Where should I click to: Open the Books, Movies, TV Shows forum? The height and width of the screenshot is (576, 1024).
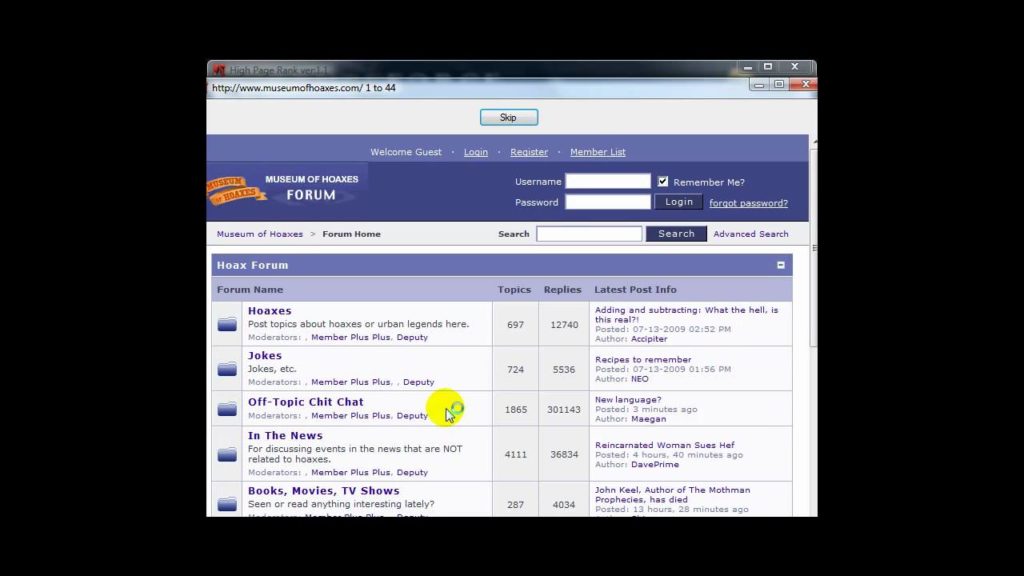pyautogui.click(x=323, y=490)
